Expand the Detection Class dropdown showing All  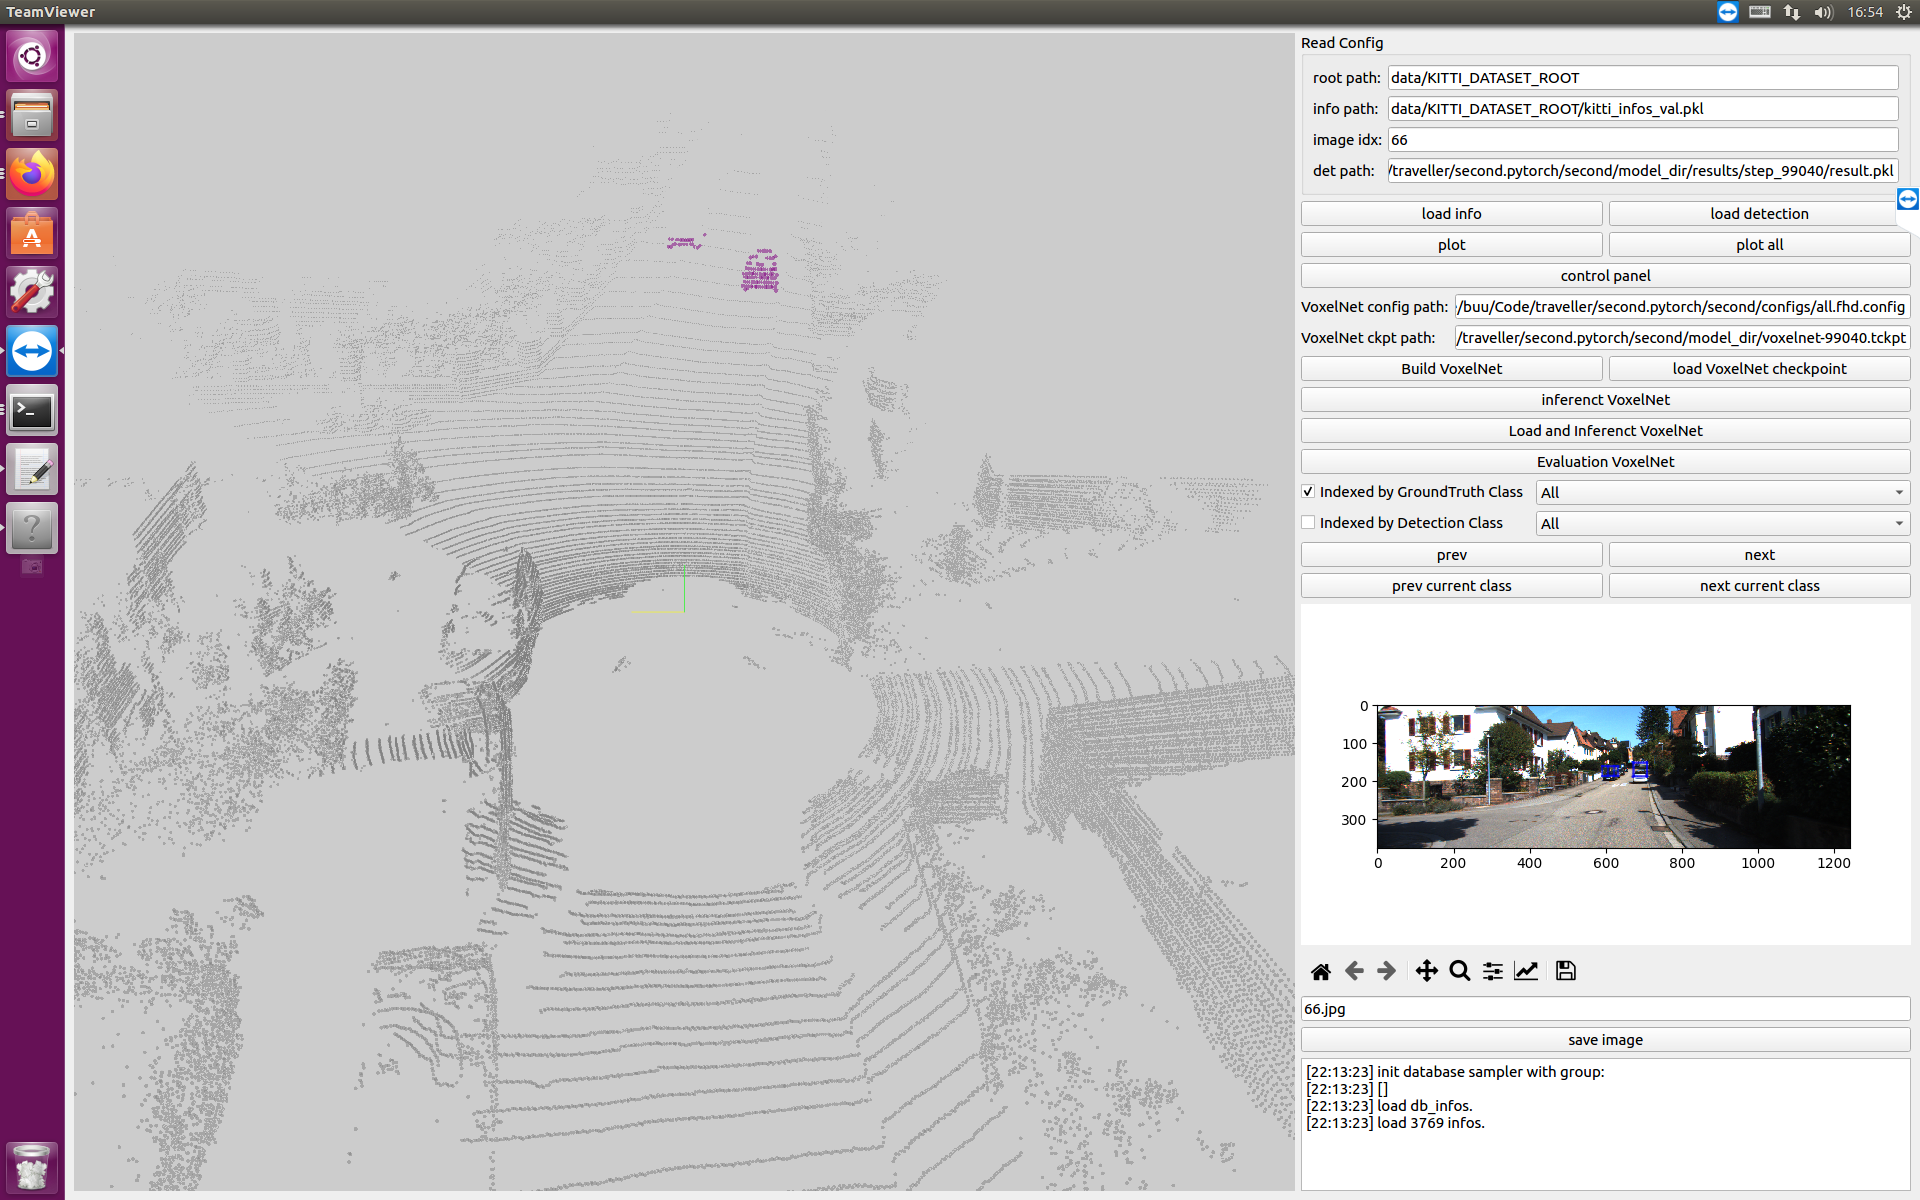pos(1722,524)
